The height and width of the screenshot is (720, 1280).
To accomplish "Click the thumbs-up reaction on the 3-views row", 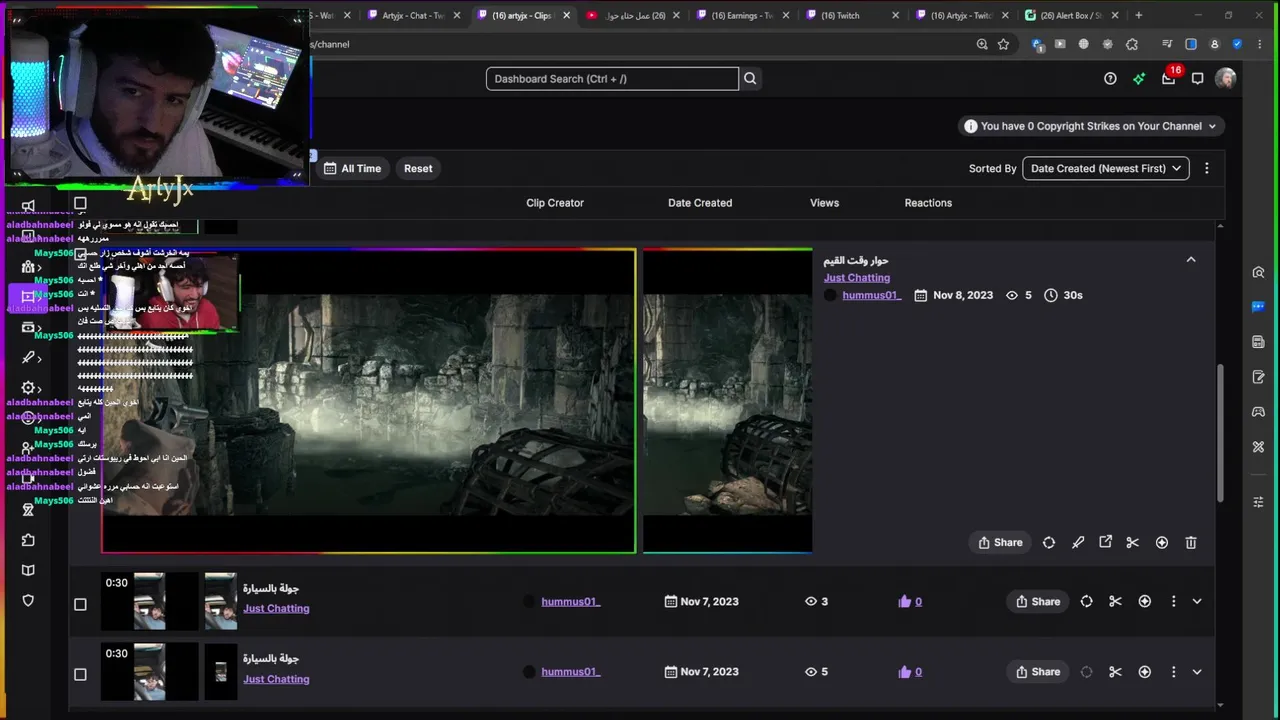I will point(910,601).
